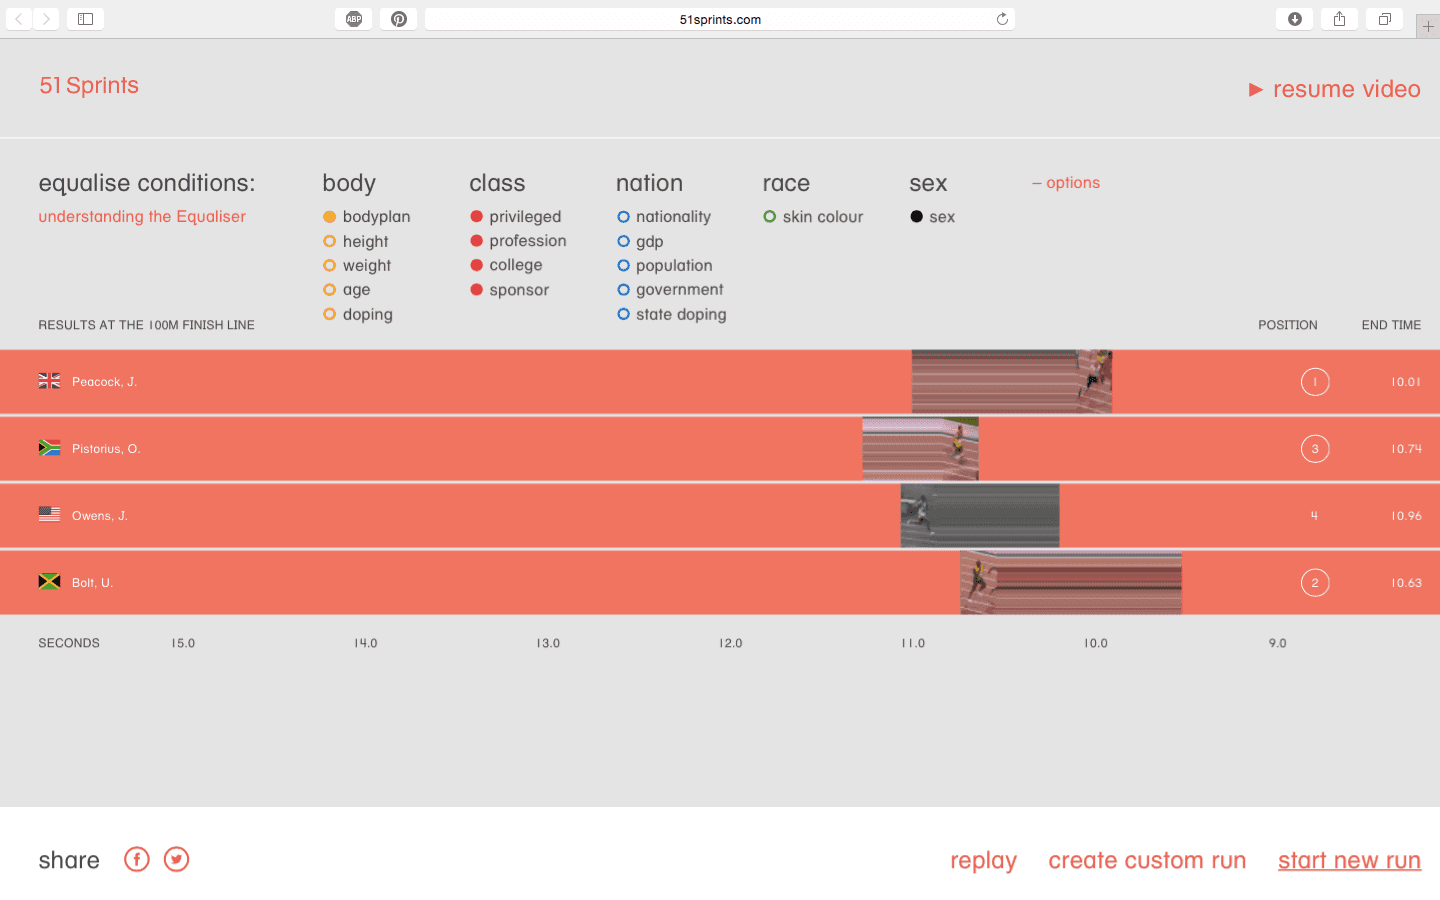Open the Adblock Plus extension
The width and height of the screenshot is (1440, 900).
point(354,19)
